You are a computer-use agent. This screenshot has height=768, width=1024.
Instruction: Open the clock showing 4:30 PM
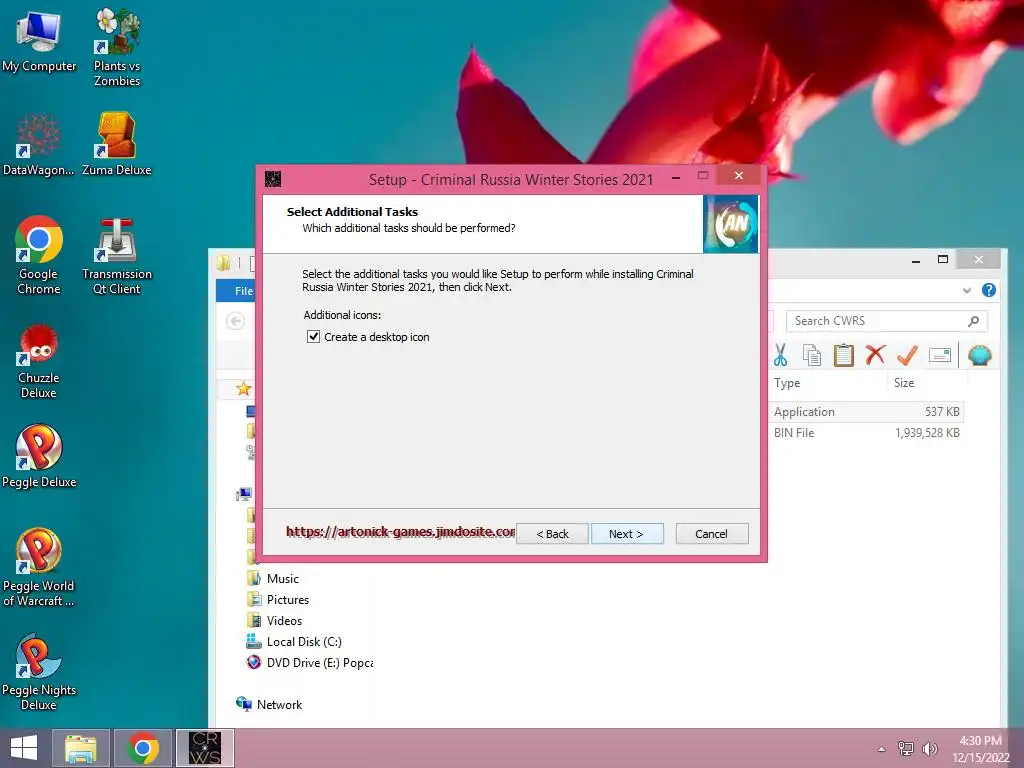(x=981, y=748)
